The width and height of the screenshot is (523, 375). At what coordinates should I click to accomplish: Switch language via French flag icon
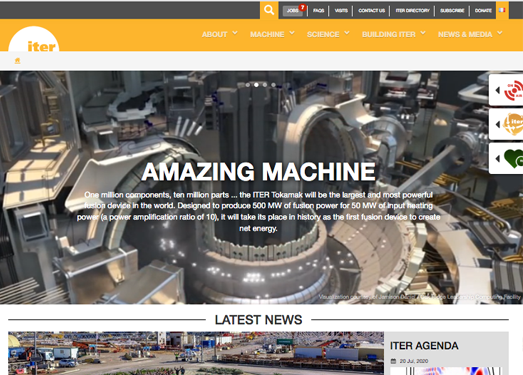502,10
